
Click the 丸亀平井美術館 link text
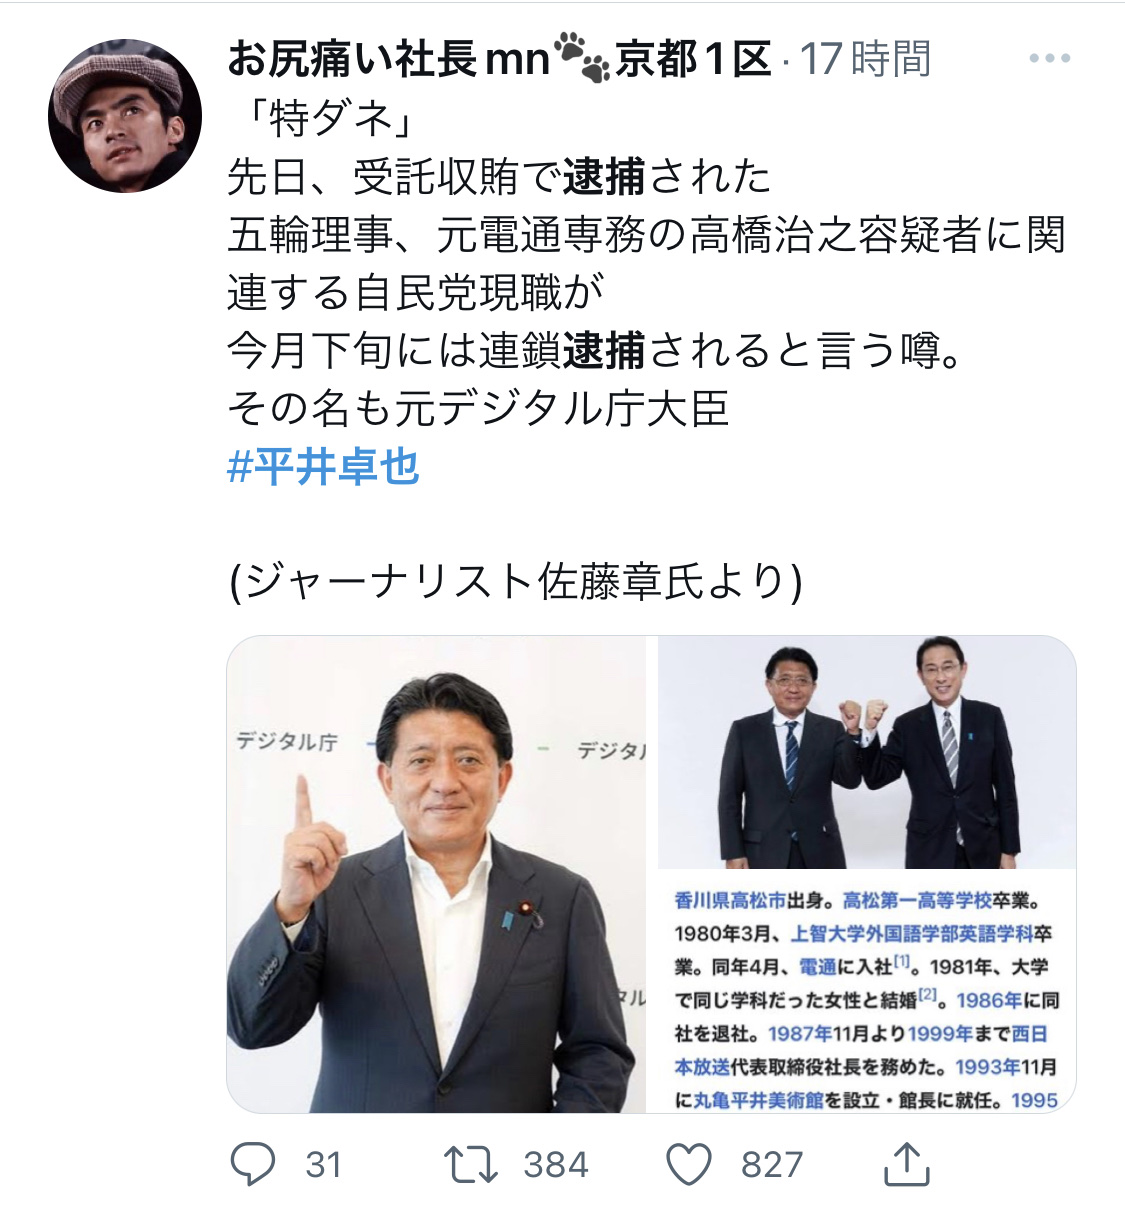tap(759, 1100)
